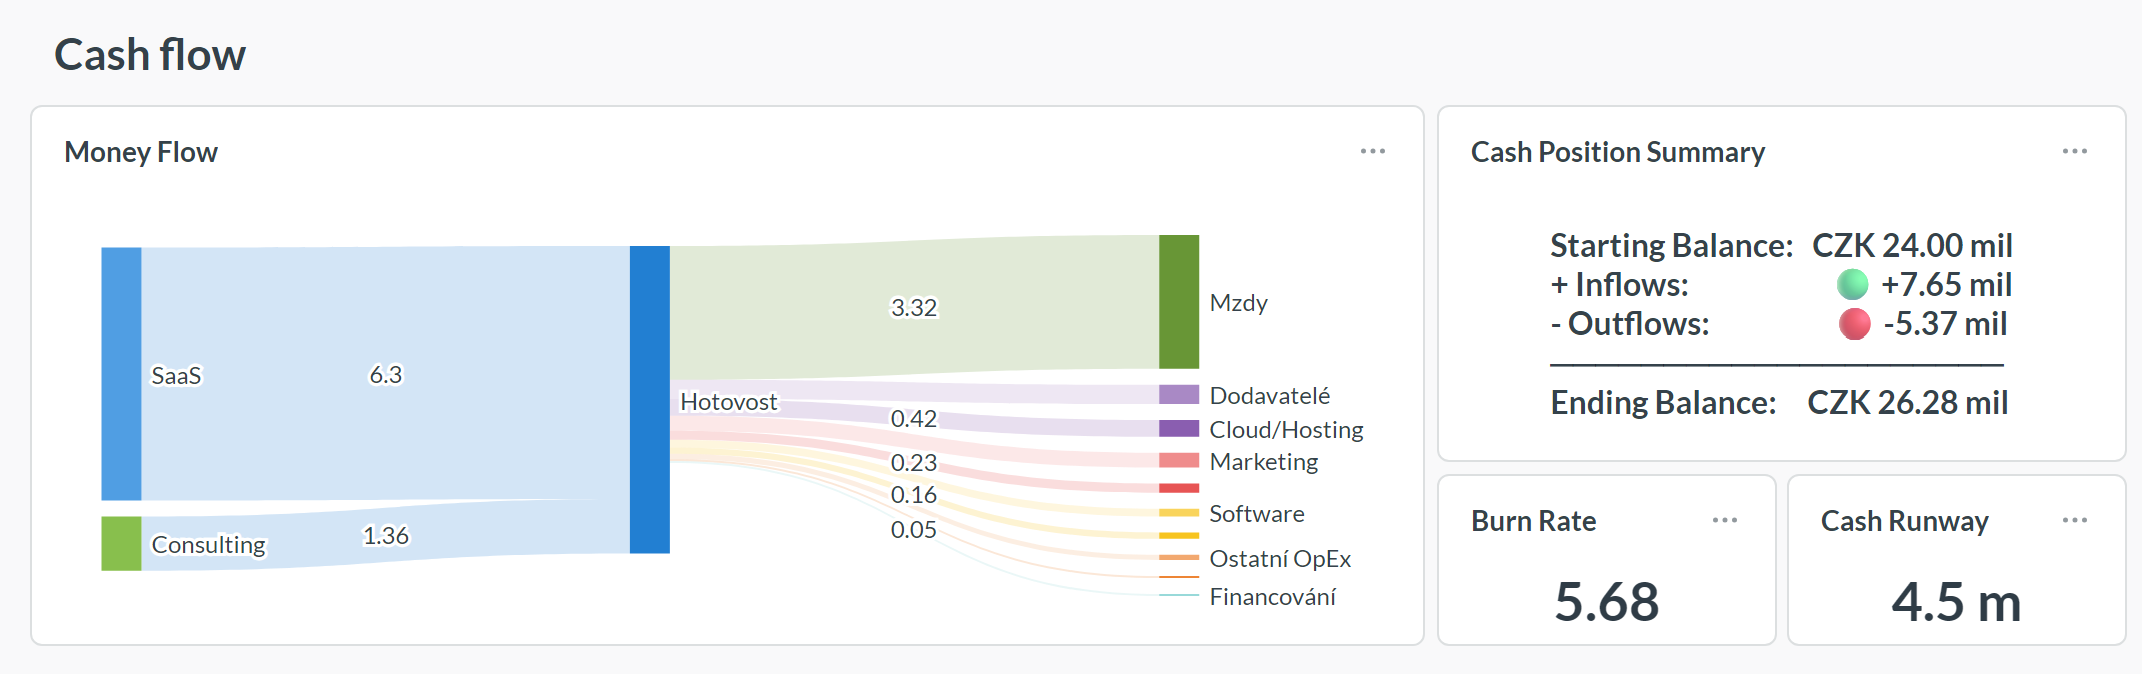2142x674 pixels.
Task: Open the Burn Rate options menu
Action: pyautogui.click(x=1725, y=519)
